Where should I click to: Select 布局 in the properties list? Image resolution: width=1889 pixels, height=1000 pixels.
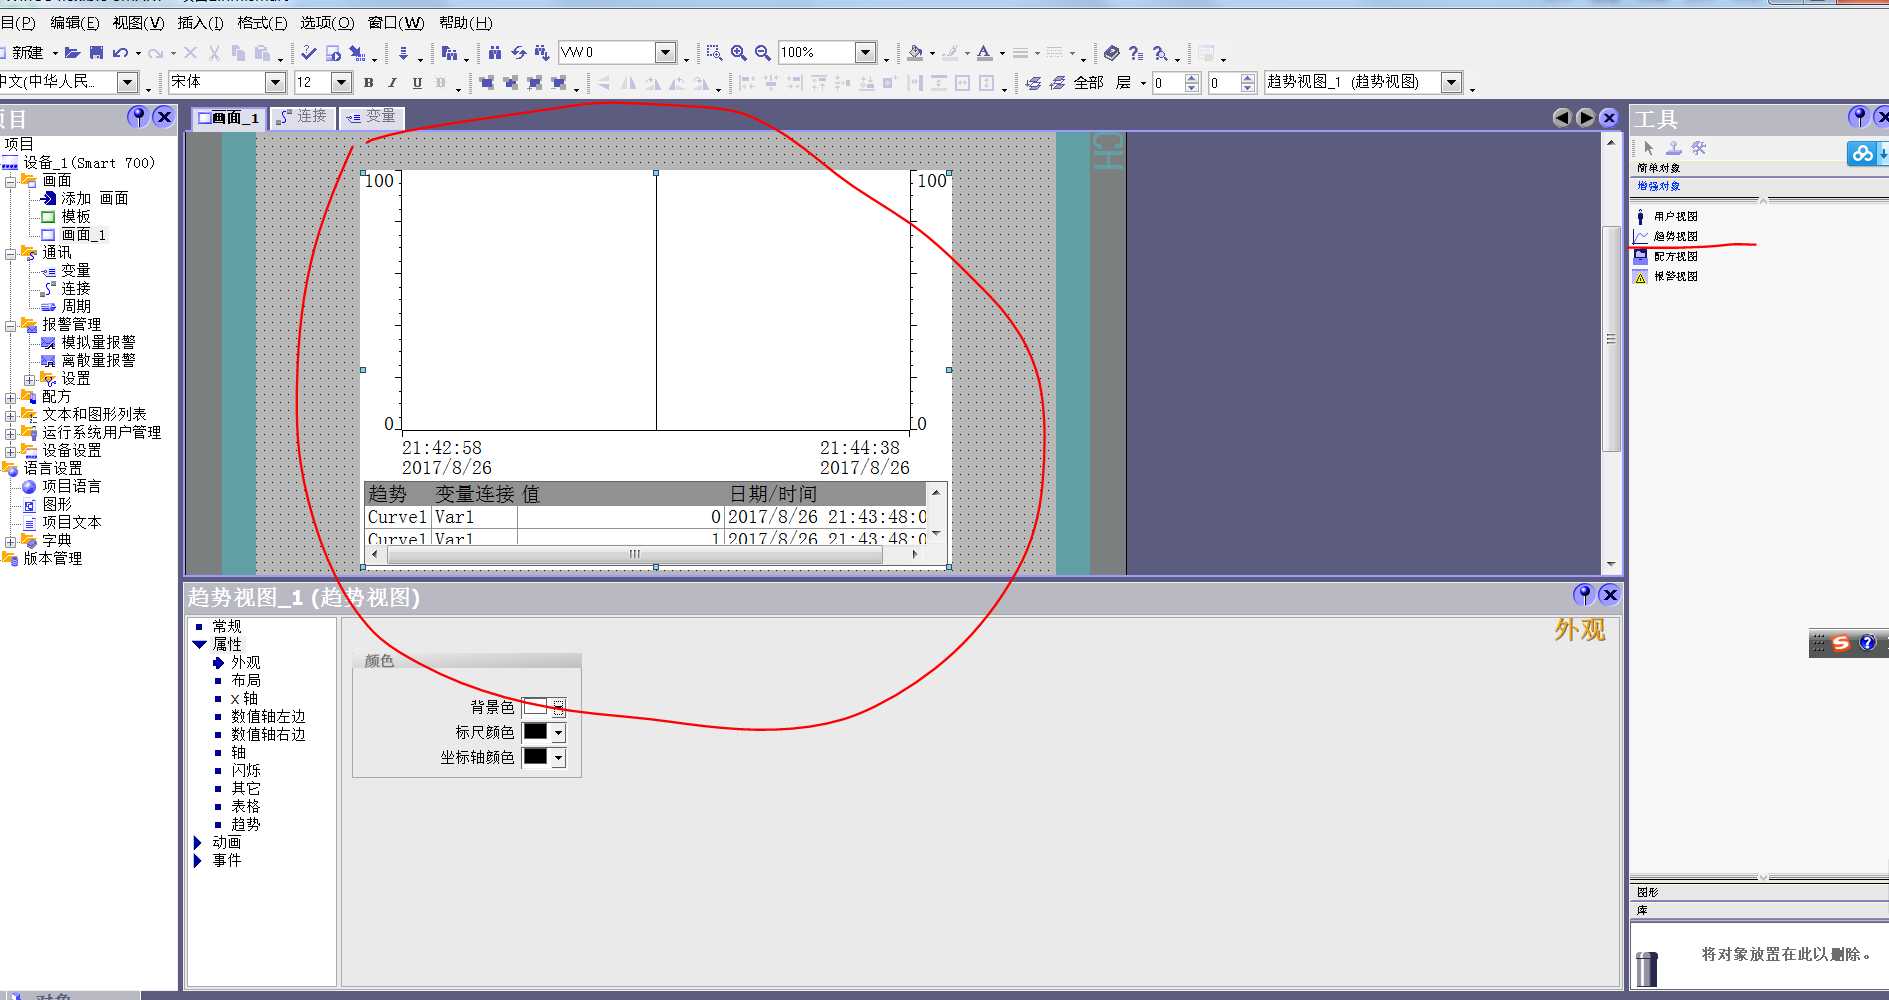[x=246, y=681]
